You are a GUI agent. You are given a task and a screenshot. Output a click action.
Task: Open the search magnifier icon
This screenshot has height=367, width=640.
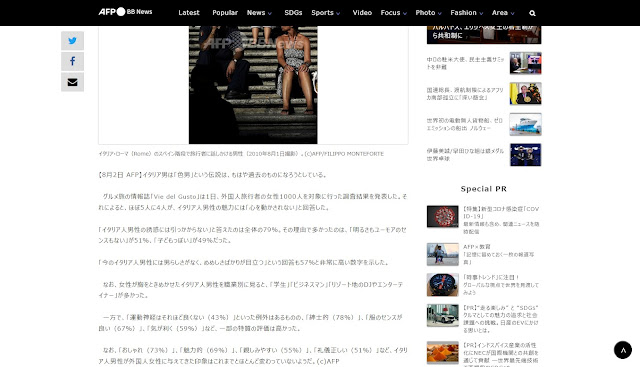pos(532,13)
